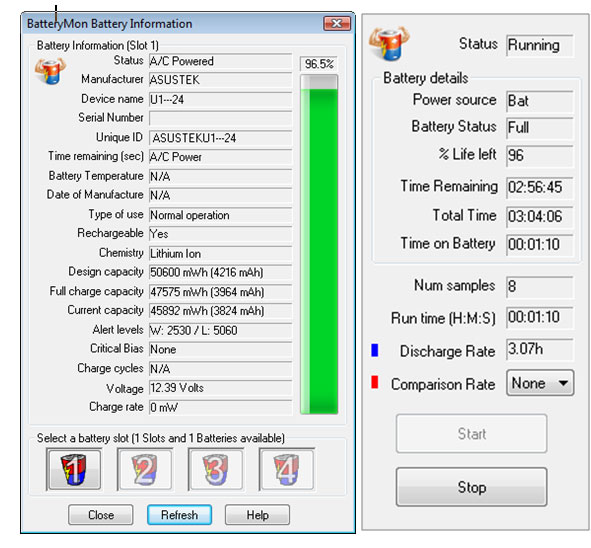
Task: Close the dialog using Close button
Action: pos(101,515)
